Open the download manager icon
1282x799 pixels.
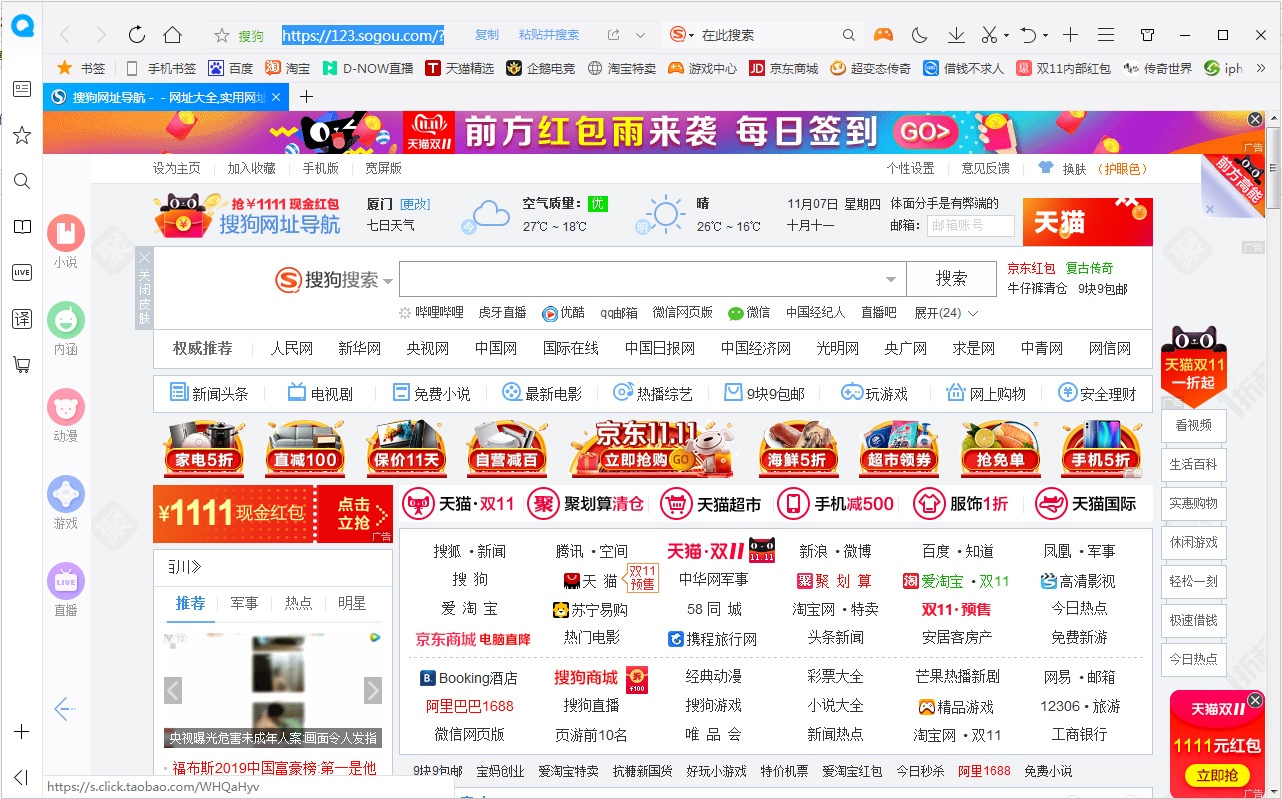(956, 33)
